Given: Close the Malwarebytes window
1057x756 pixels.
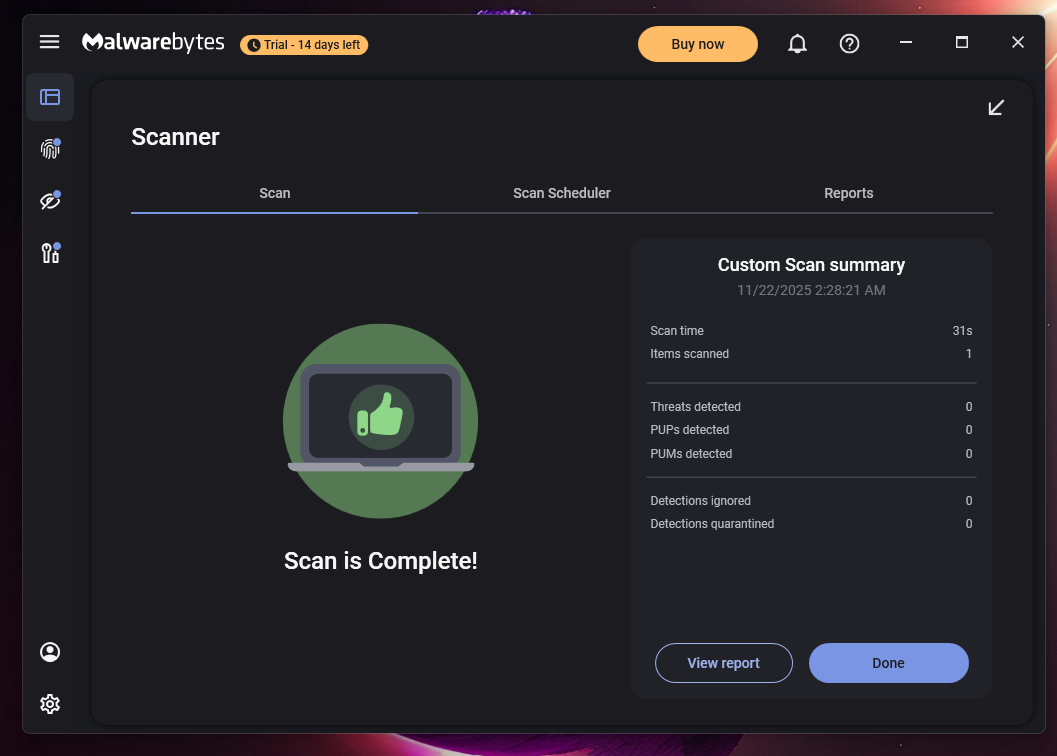Looking at the screenshot, I should click(x=1018, y=42).
